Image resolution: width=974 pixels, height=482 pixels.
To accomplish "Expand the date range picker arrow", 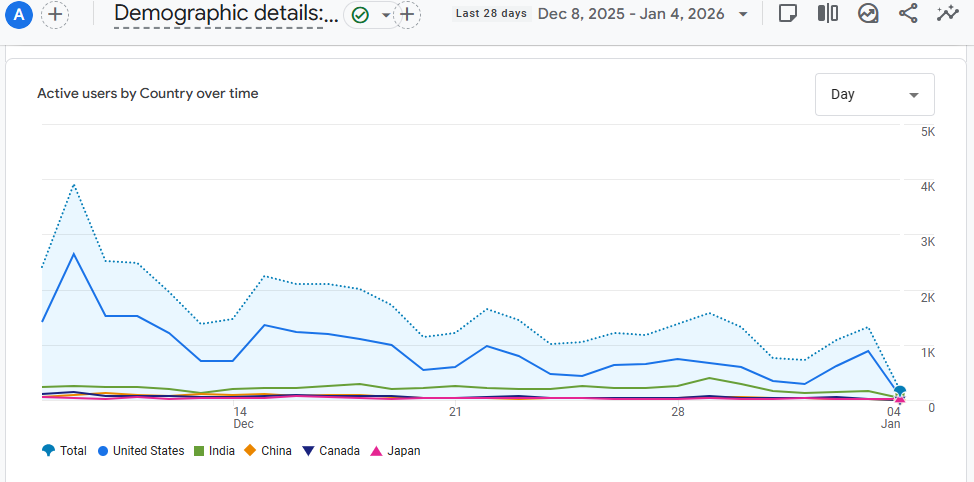I will [742, 14].
